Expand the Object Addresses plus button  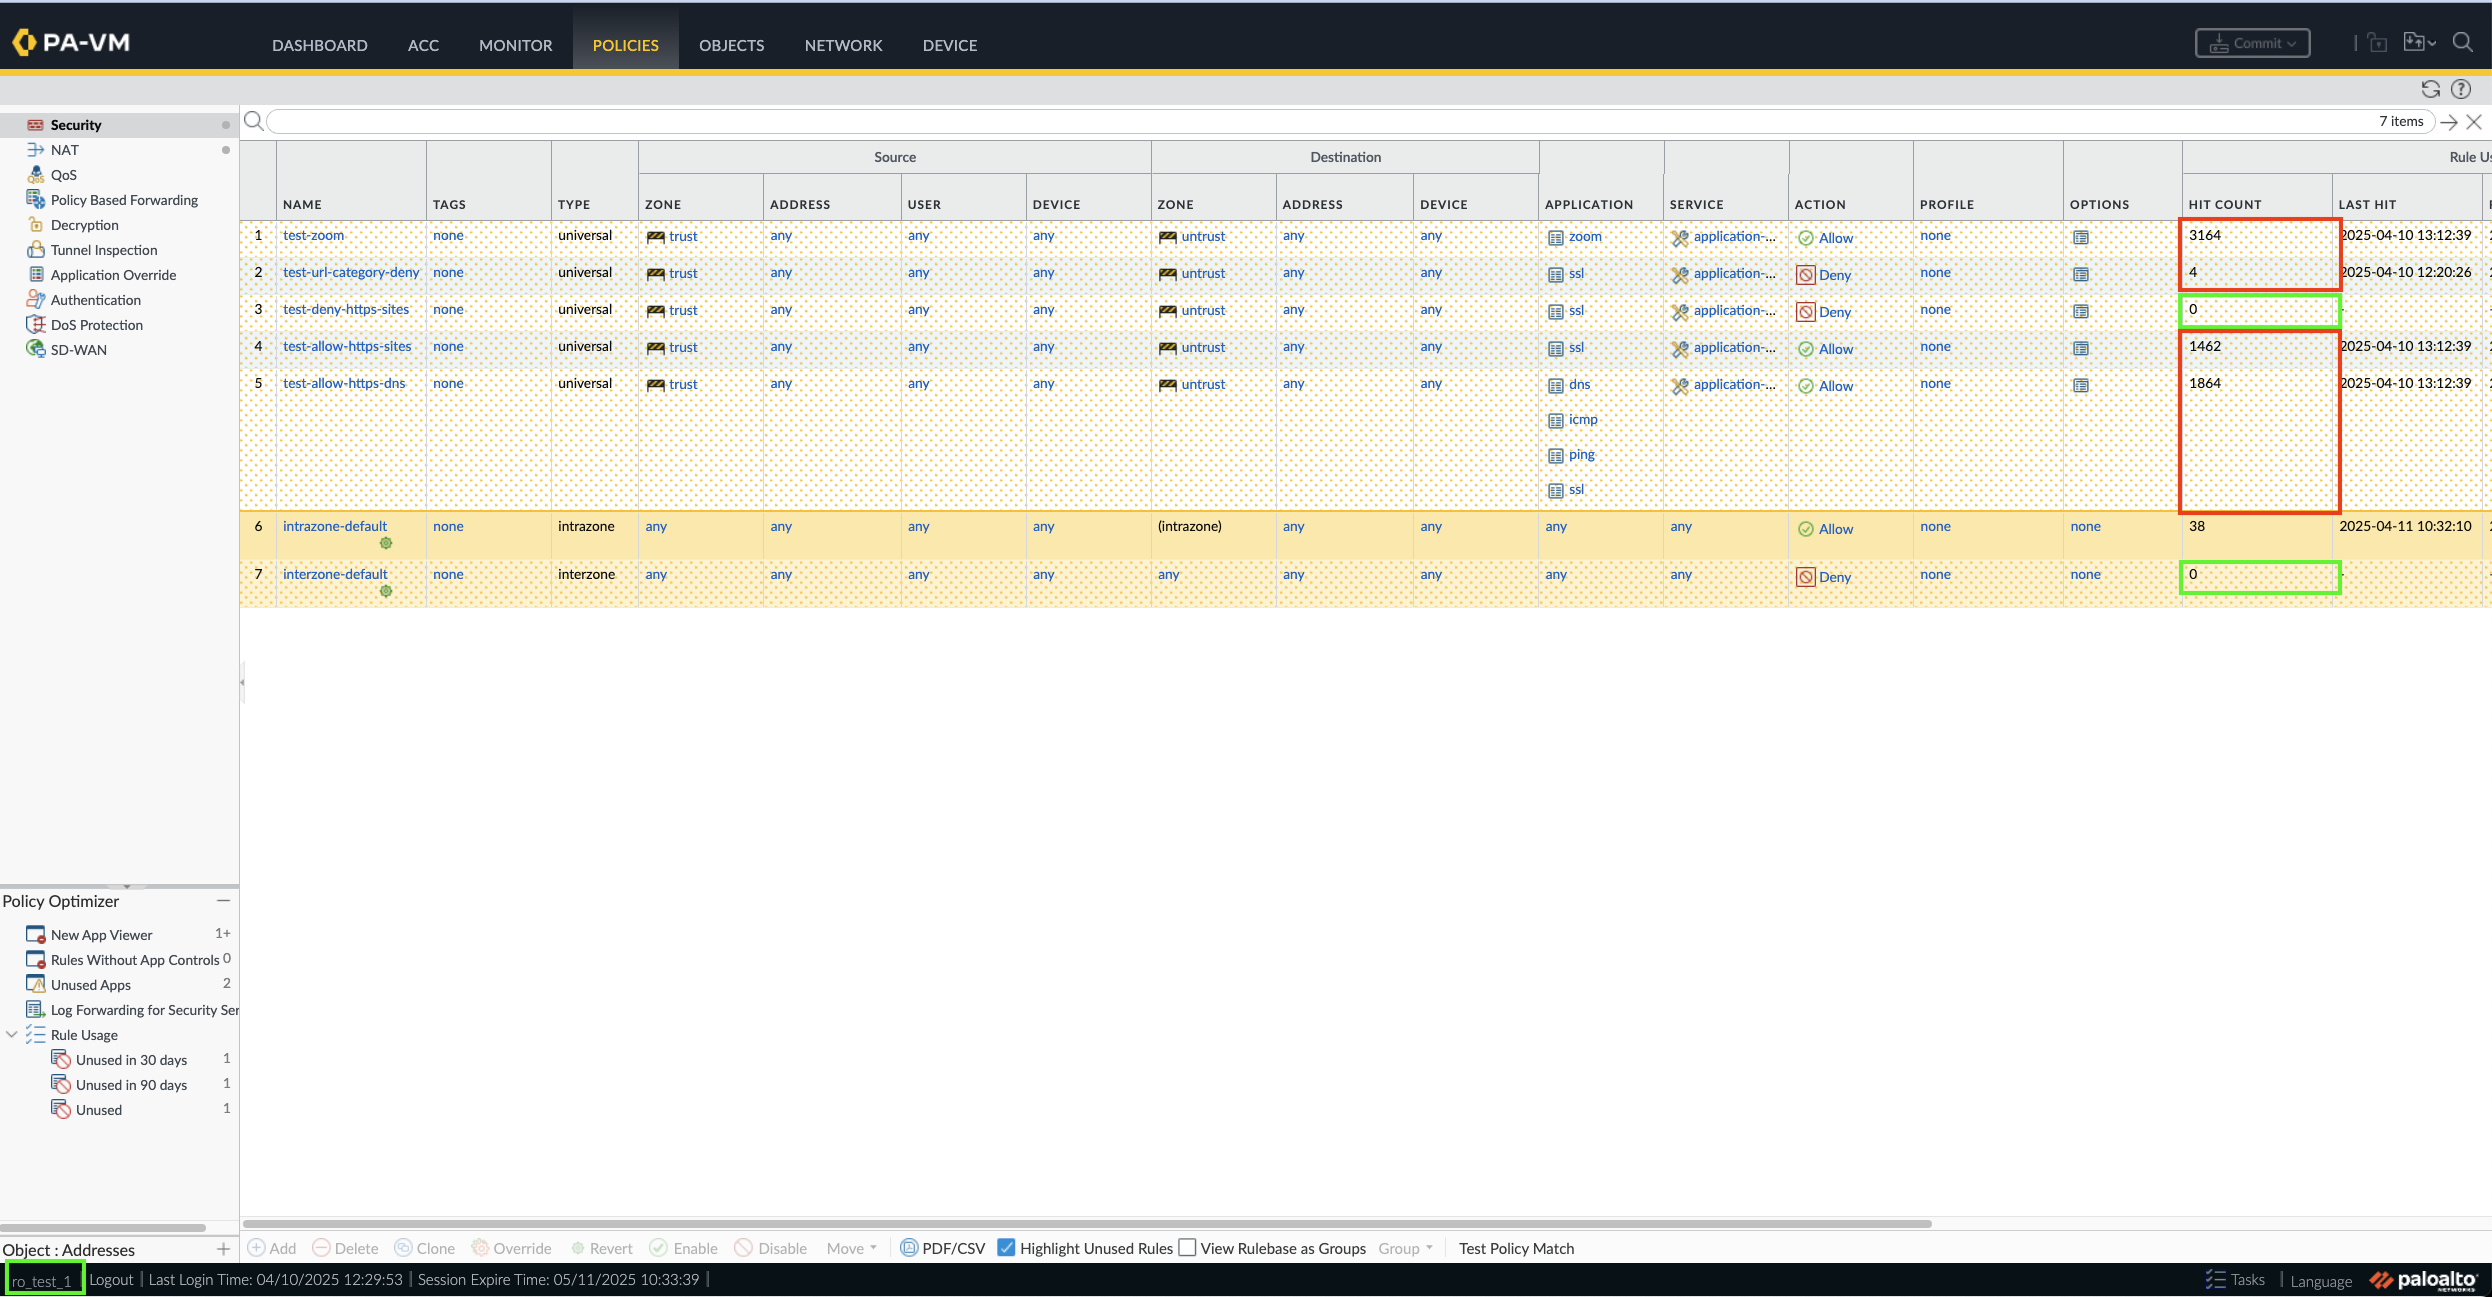coord(223,1249)
